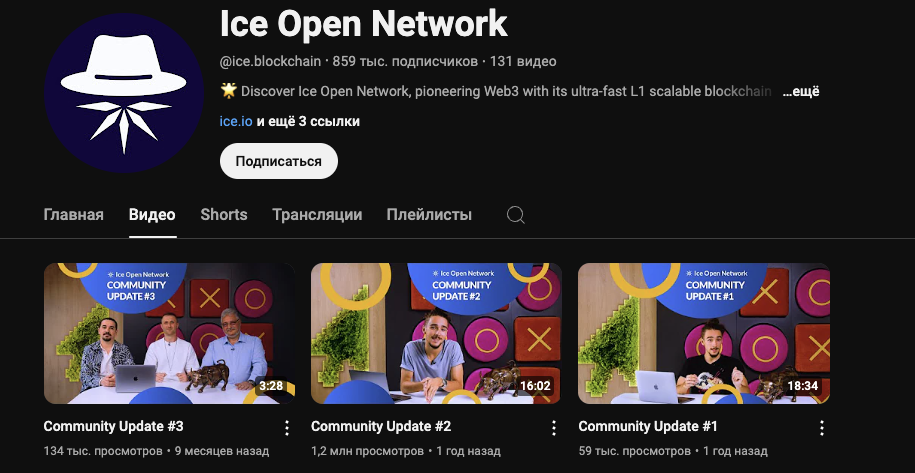Open the Community Update #2 video title
Screen dimensions: 915x473
pos(381,426)
